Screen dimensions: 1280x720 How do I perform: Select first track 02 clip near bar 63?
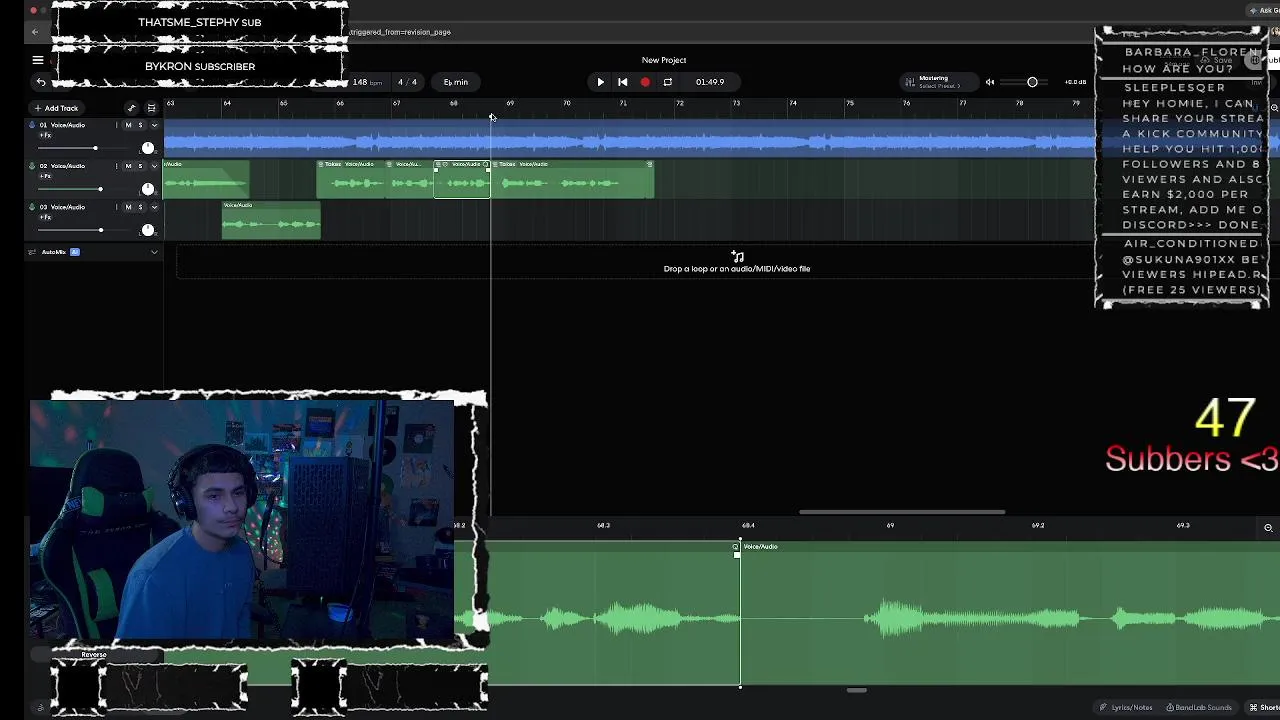206,179
